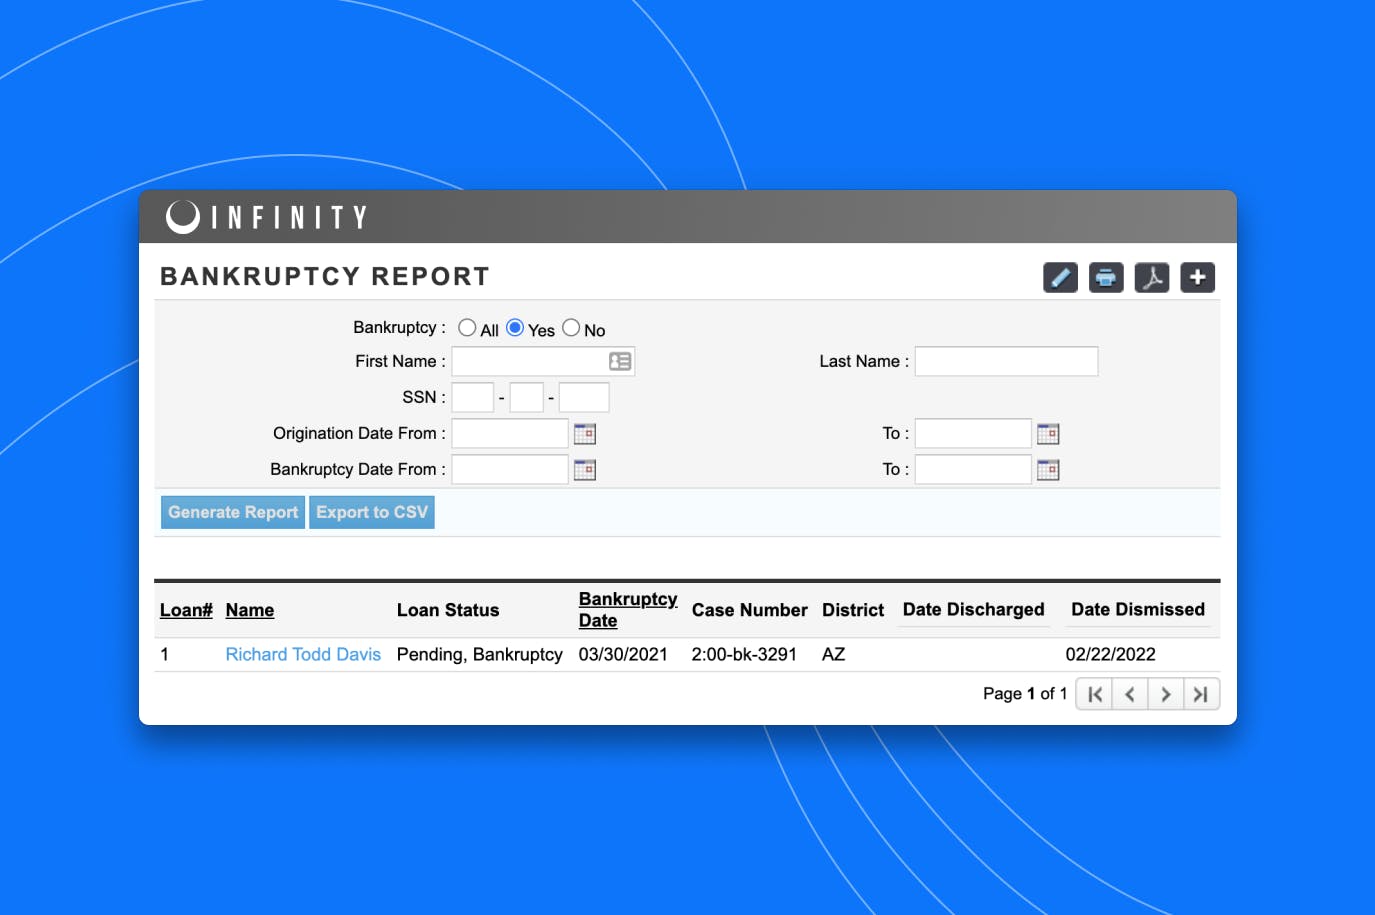The width and height of the screenshot is (1375, 915).
Task: Export the results to CSV
Action: pos(371,512)
